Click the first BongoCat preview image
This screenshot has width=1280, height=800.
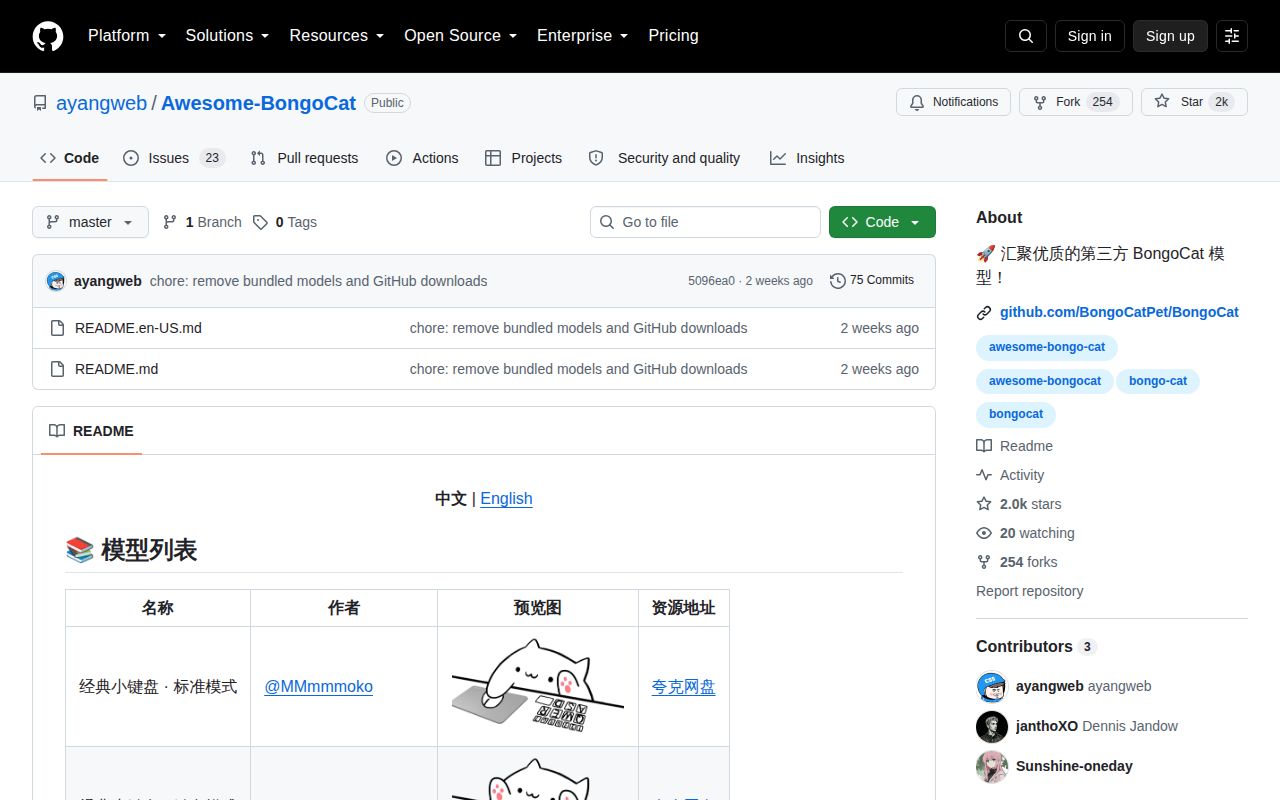tap(538, 686)
